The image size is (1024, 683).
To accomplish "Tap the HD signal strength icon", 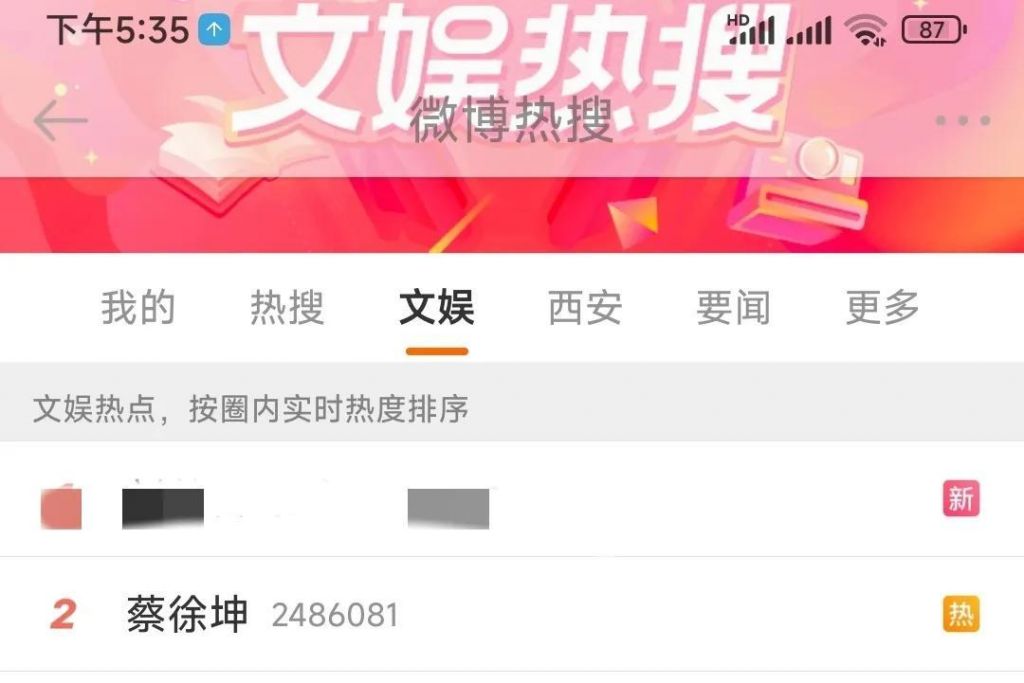I will pos(751,29).
